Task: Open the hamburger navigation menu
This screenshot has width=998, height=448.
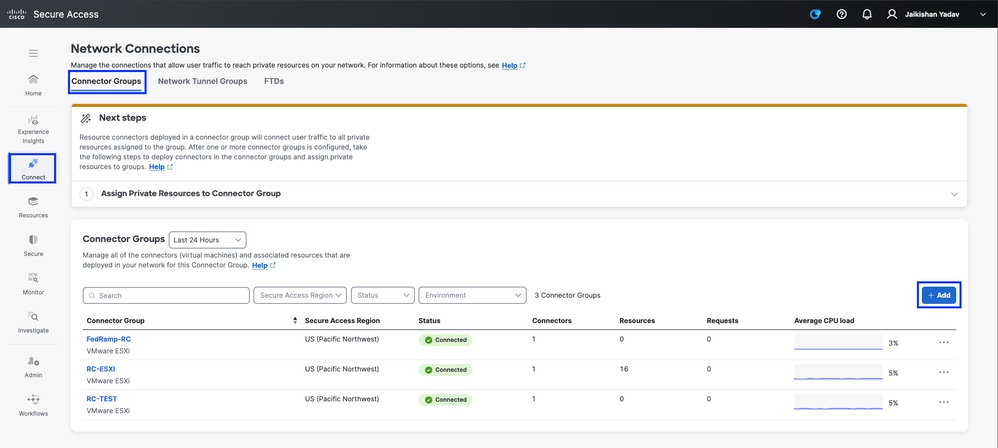Action: [x=33, y=53]
